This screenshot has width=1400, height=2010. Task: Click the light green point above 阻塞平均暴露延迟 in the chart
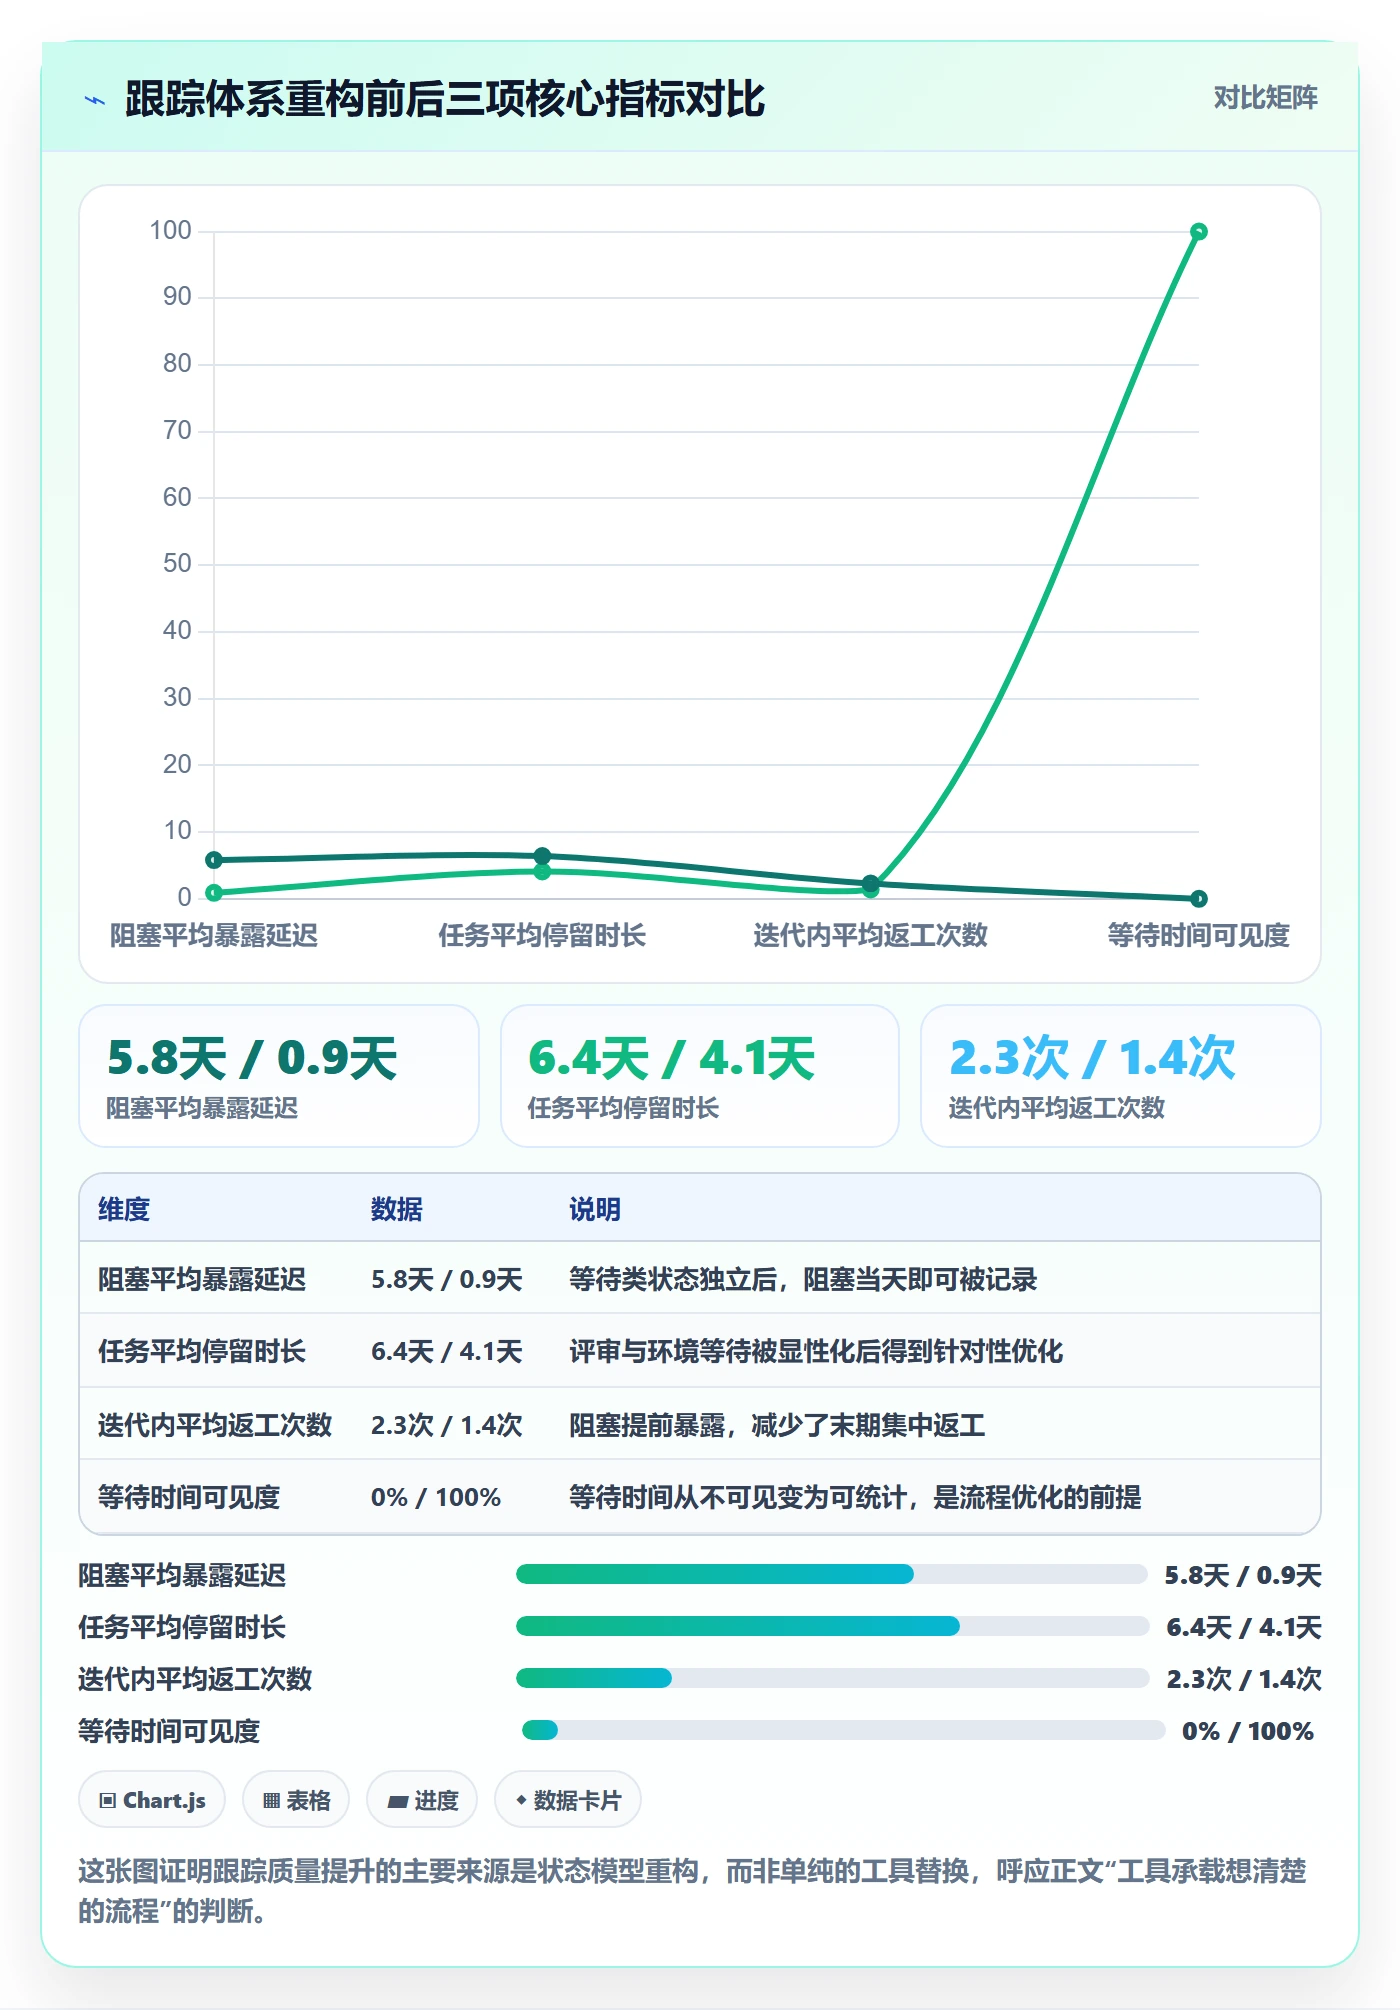(214, 892)
